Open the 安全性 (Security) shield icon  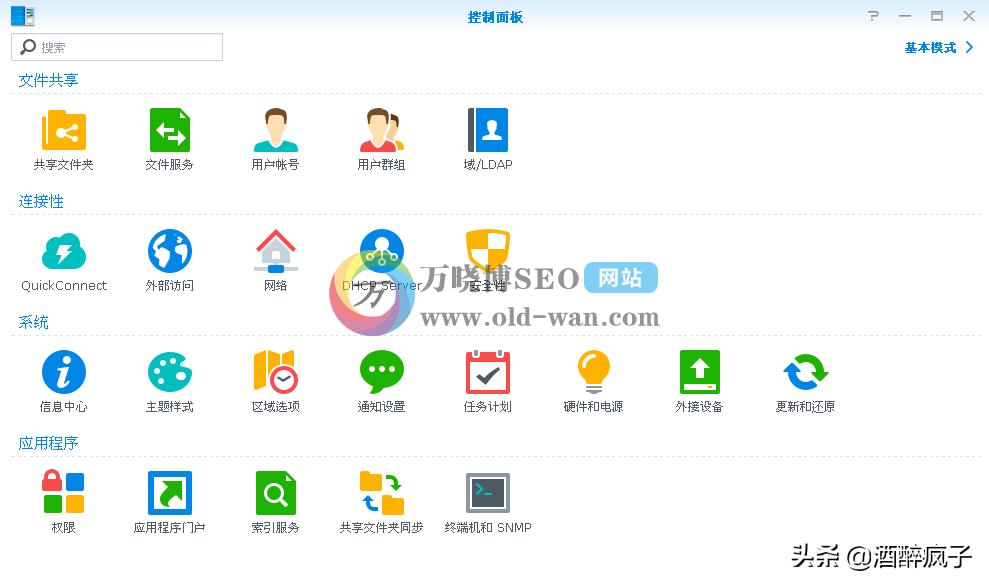pos(487,253)
